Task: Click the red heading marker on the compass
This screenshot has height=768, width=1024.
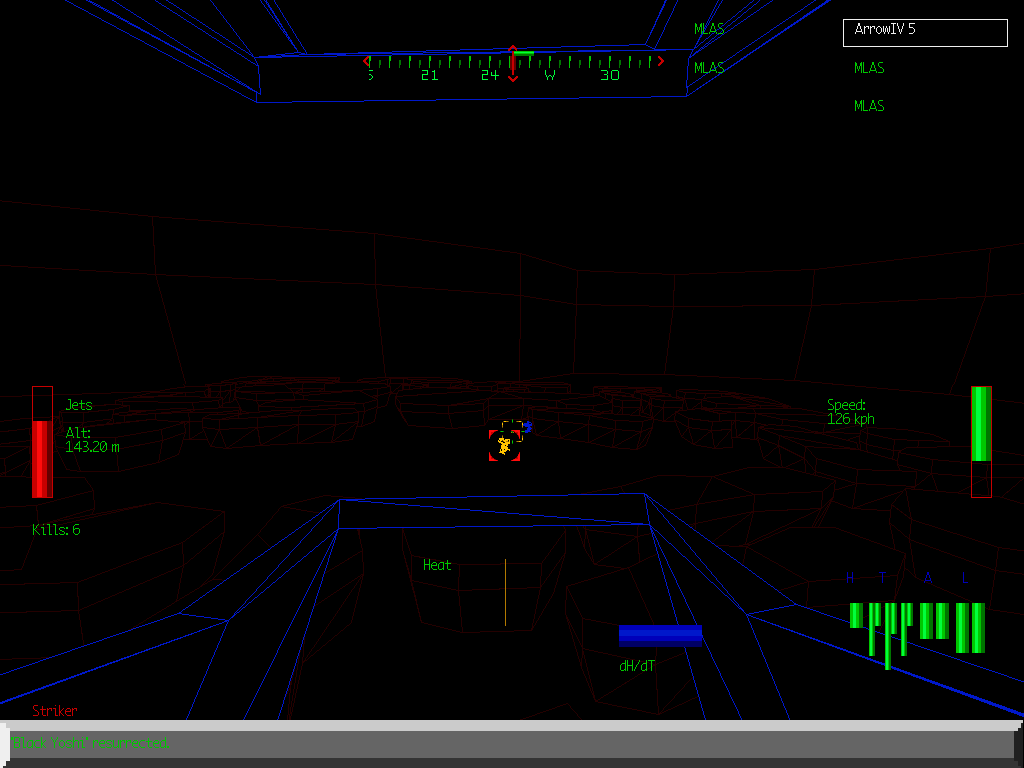Action: [513, 63]
